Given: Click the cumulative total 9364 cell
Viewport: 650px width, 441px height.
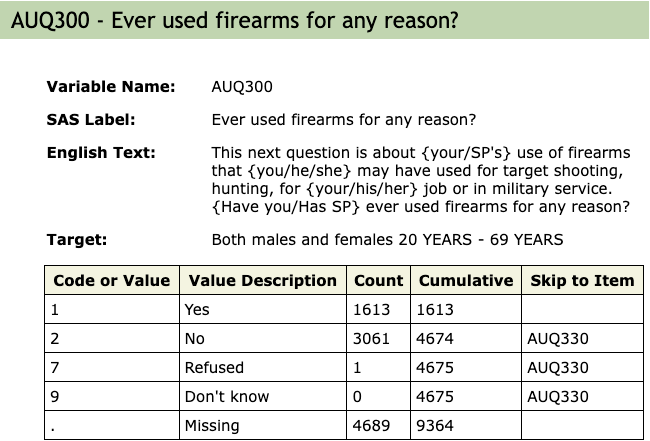Looking at the screenshot, I should [436, 425].
